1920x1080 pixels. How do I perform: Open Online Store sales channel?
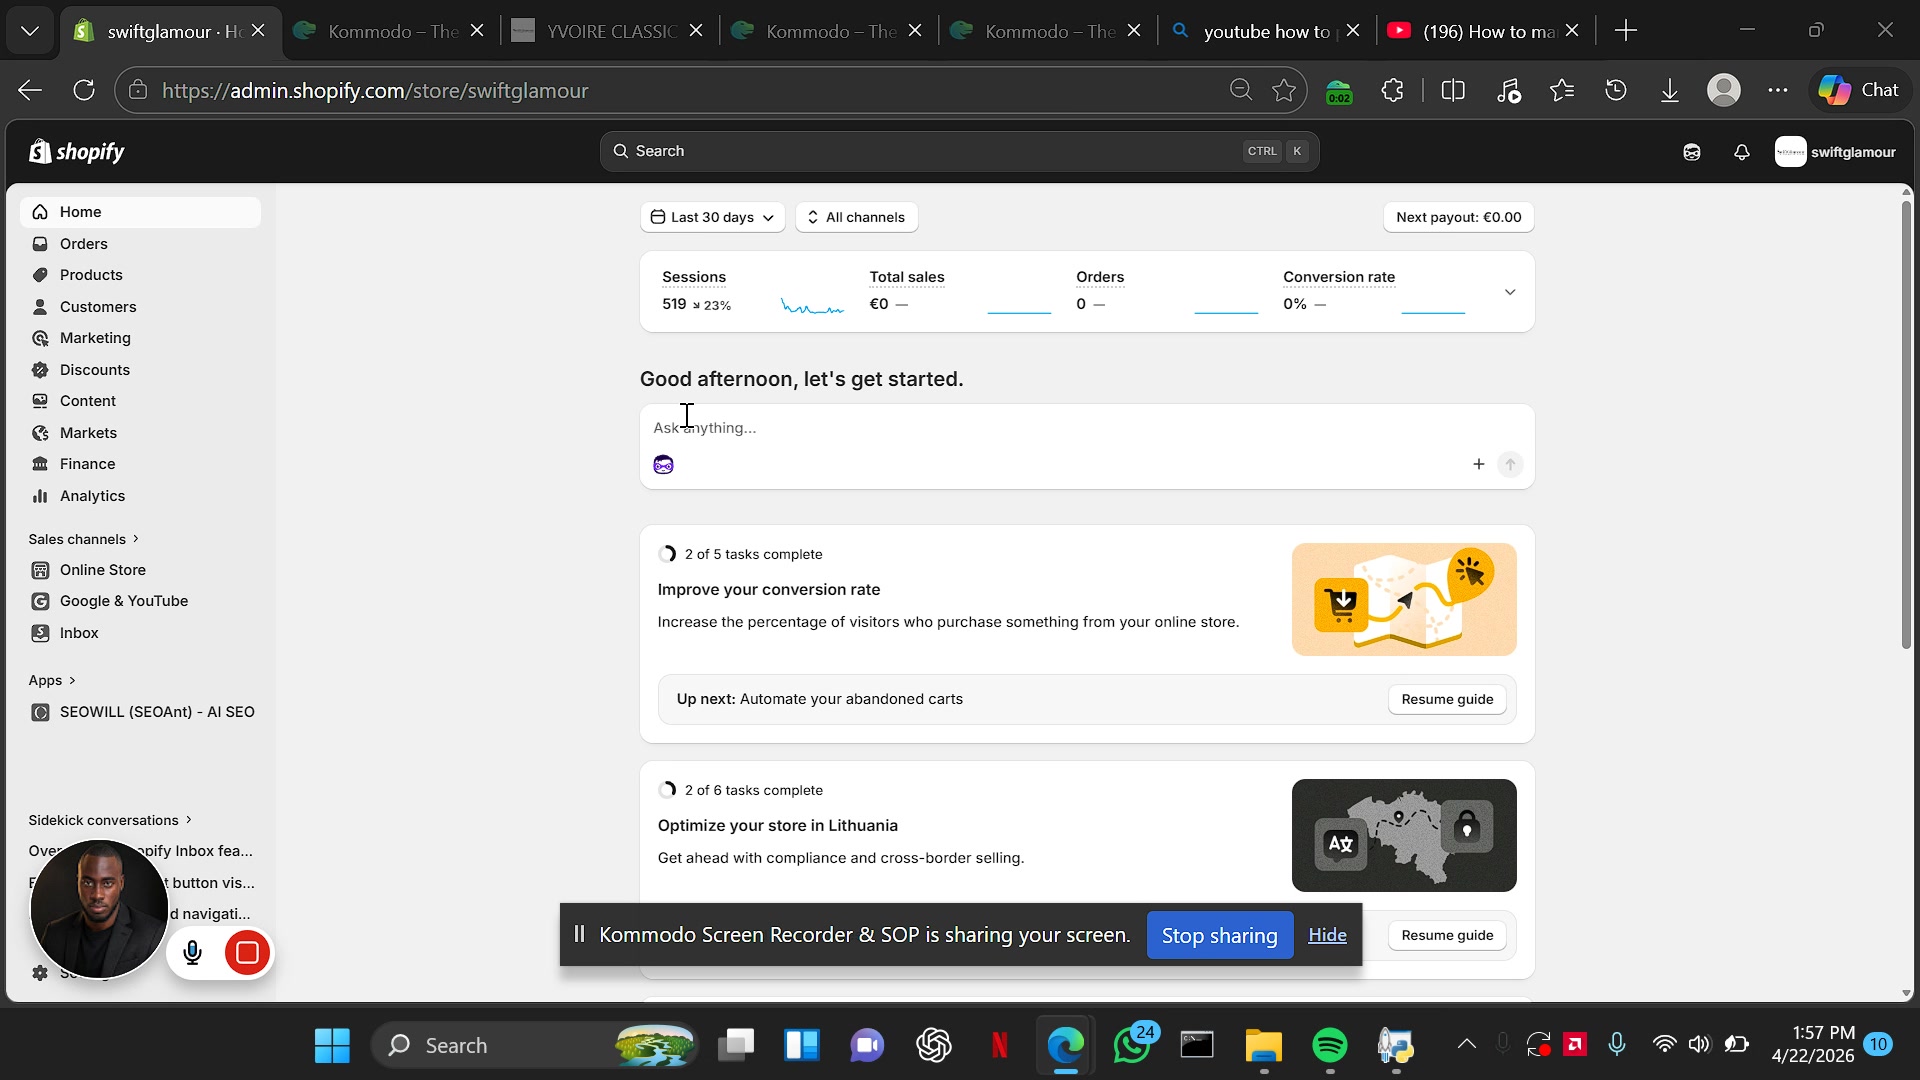[x=102, y=570]
